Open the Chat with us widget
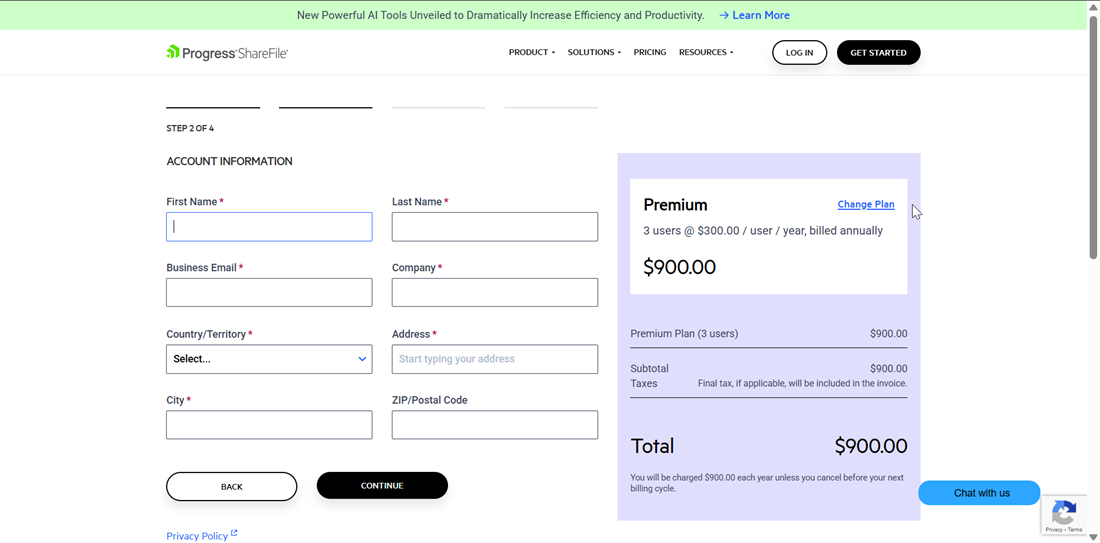 point(979,493)
